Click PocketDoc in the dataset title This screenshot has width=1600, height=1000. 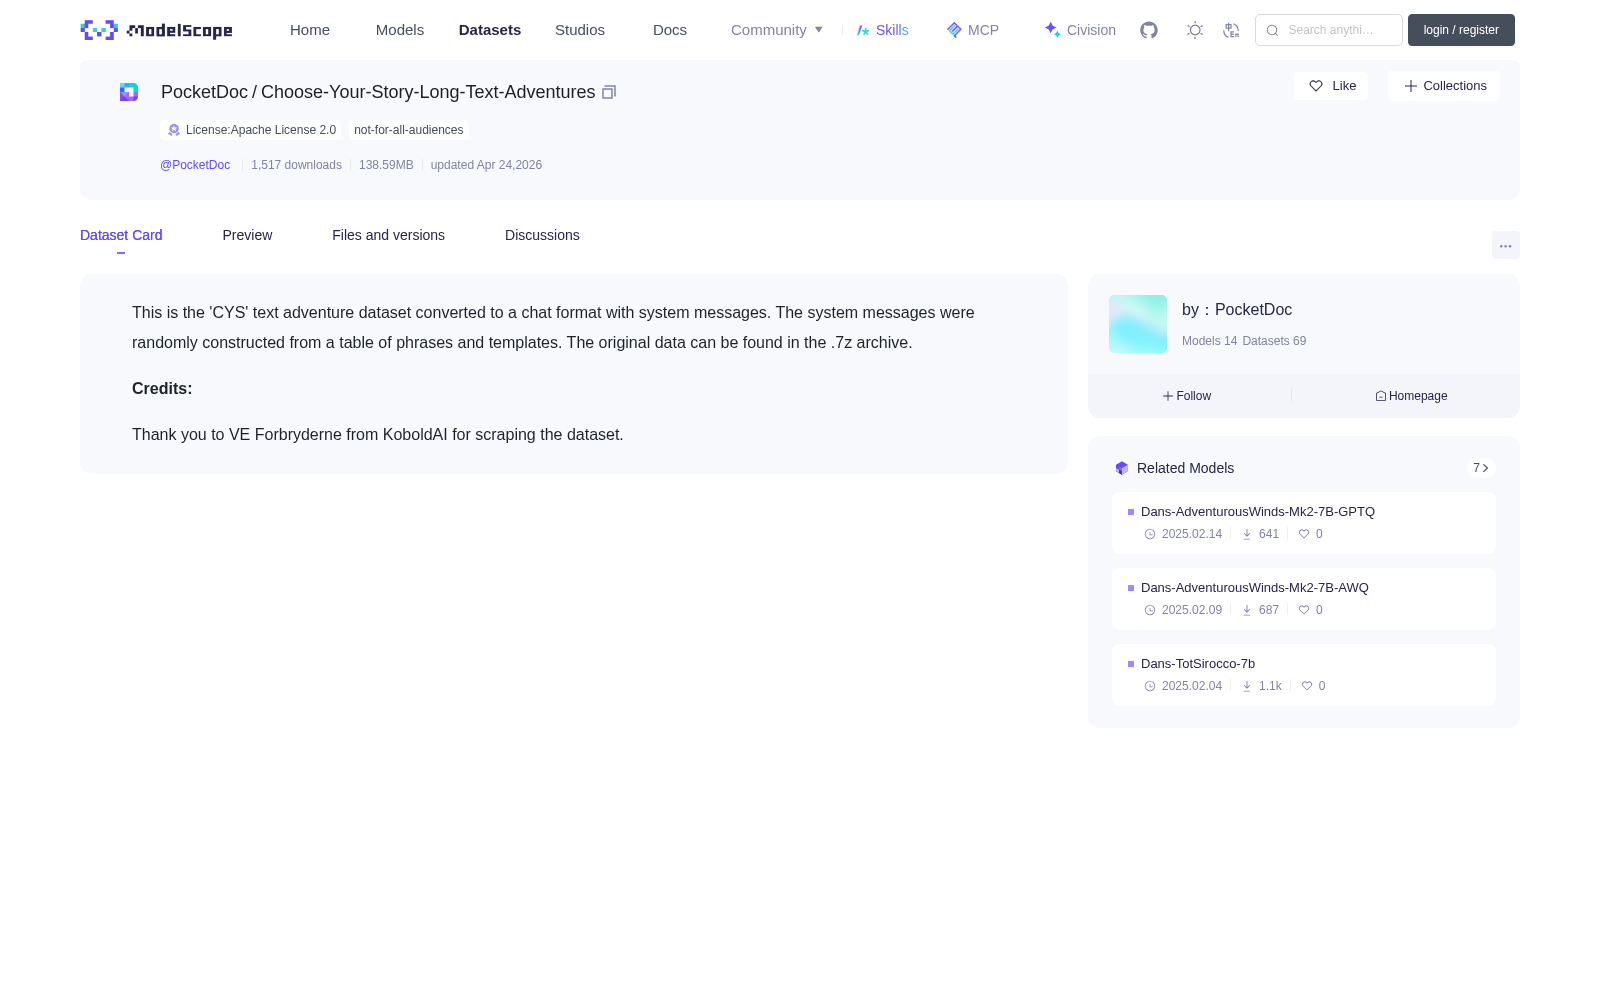[204, 92]
